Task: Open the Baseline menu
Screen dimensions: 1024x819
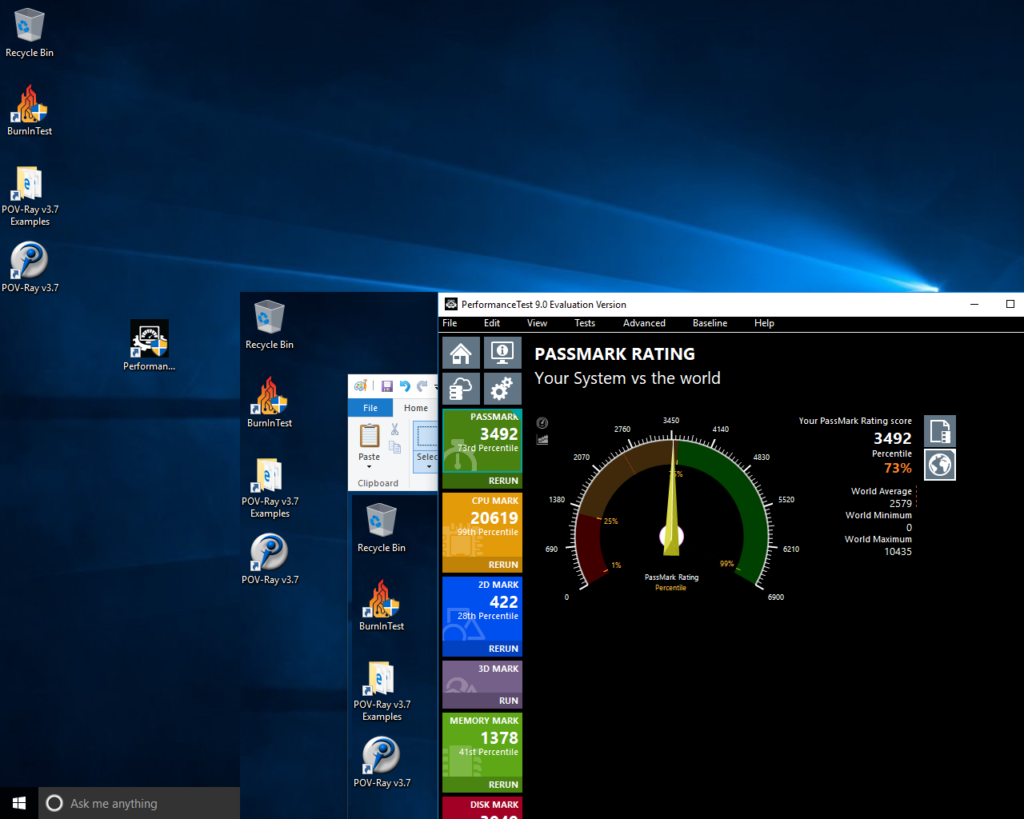Action: (x=710, y=323)
